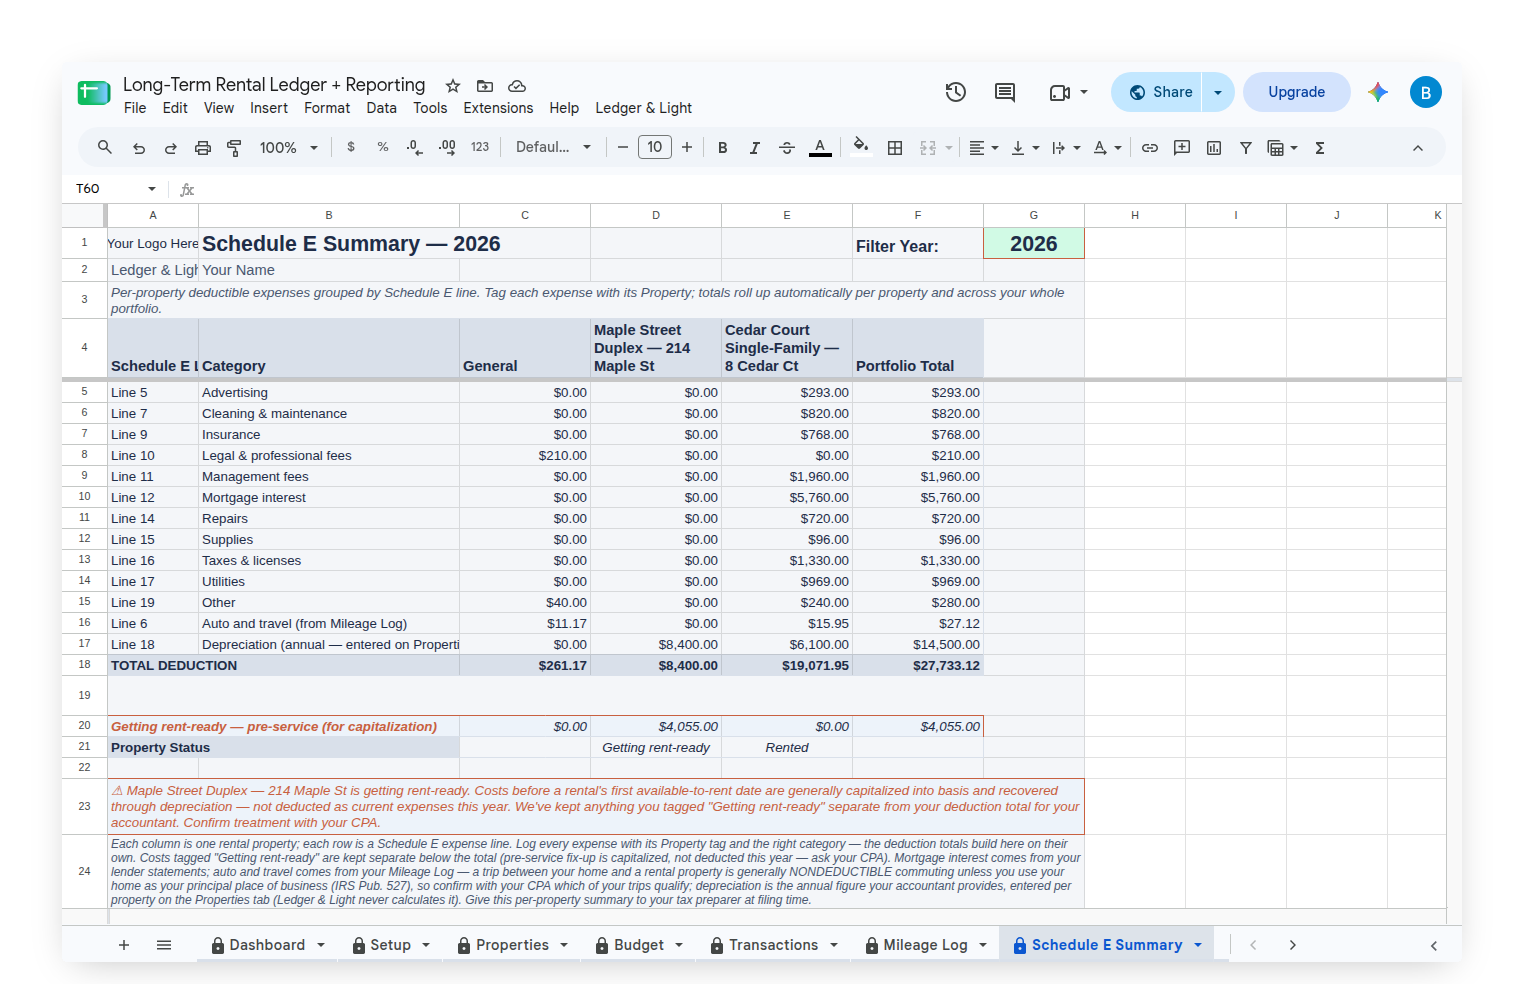This screenshot has height=984, width=1524.
Task: Format selection as currency
Action: click(351, 148)
